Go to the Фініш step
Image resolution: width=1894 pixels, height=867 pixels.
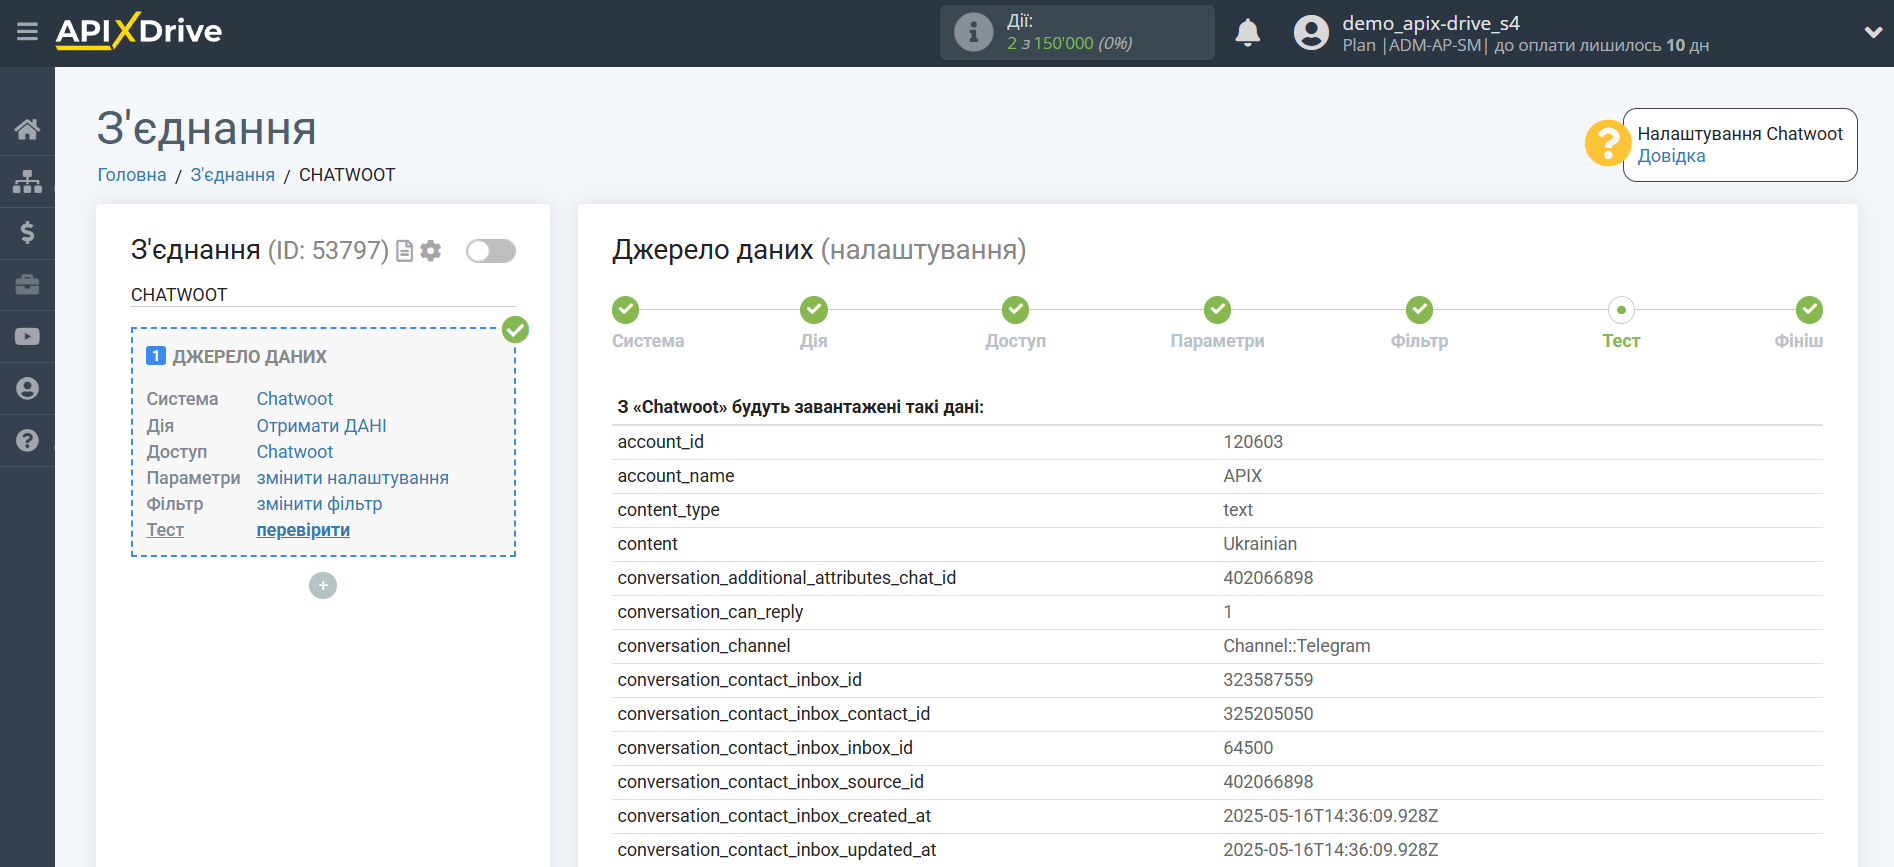point(1809,310)
